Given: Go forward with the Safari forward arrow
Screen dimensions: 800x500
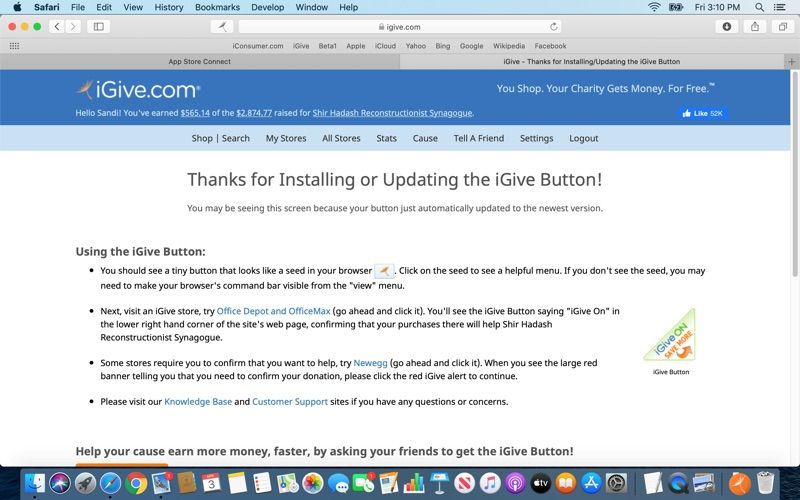Looking at the screenshot, I should coord(73,27).
